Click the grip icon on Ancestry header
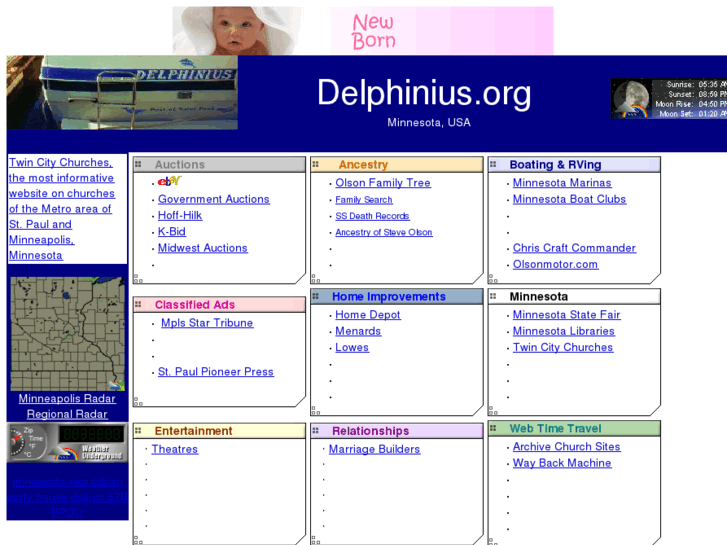727x545 pixels. point(316,164)
